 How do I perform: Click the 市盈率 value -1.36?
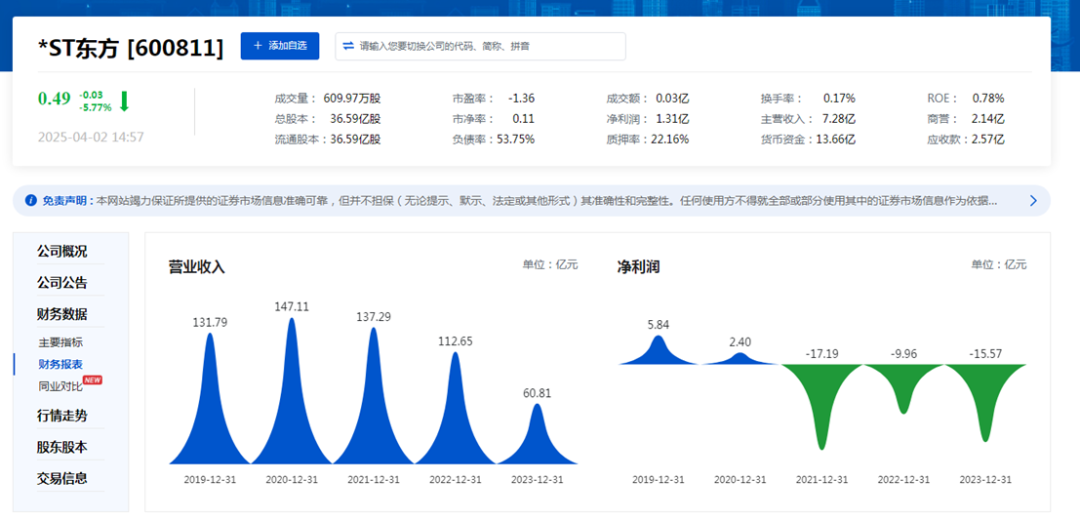click(x=521, y=98)
